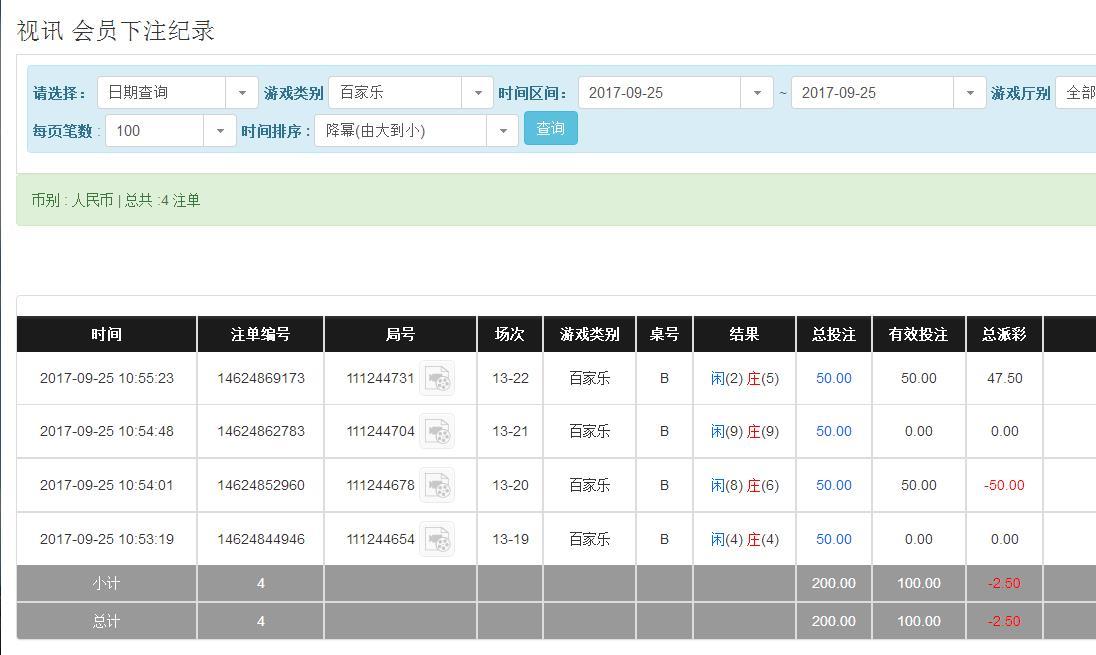
Task: Open bet amount 50.00 for round 13-20
Action: click(833, 485)
